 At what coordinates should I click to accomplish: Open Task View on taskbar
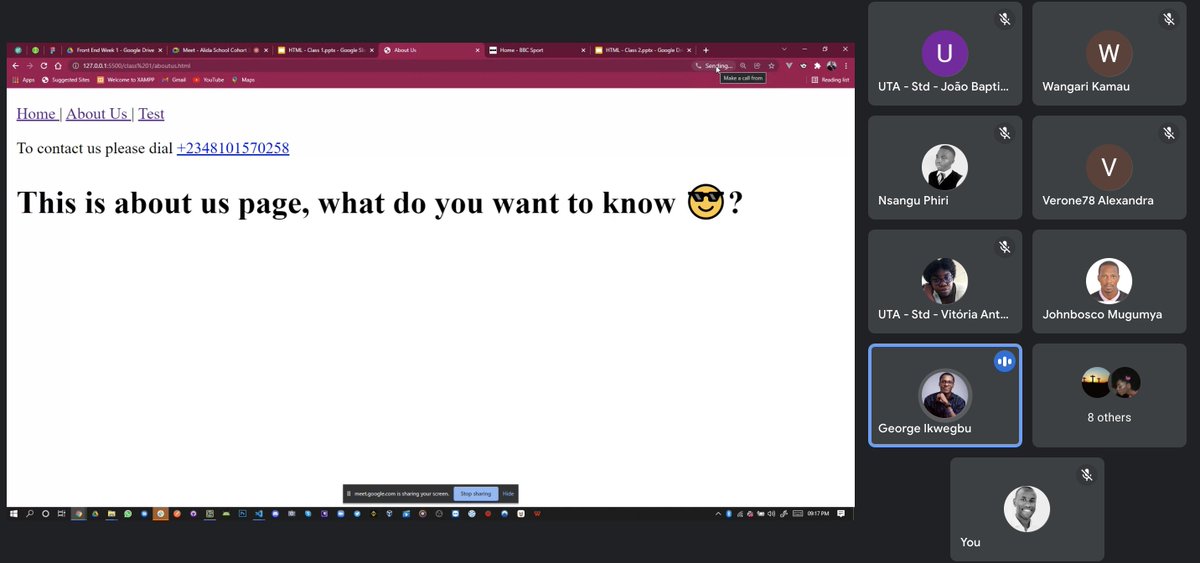(61, 513)
